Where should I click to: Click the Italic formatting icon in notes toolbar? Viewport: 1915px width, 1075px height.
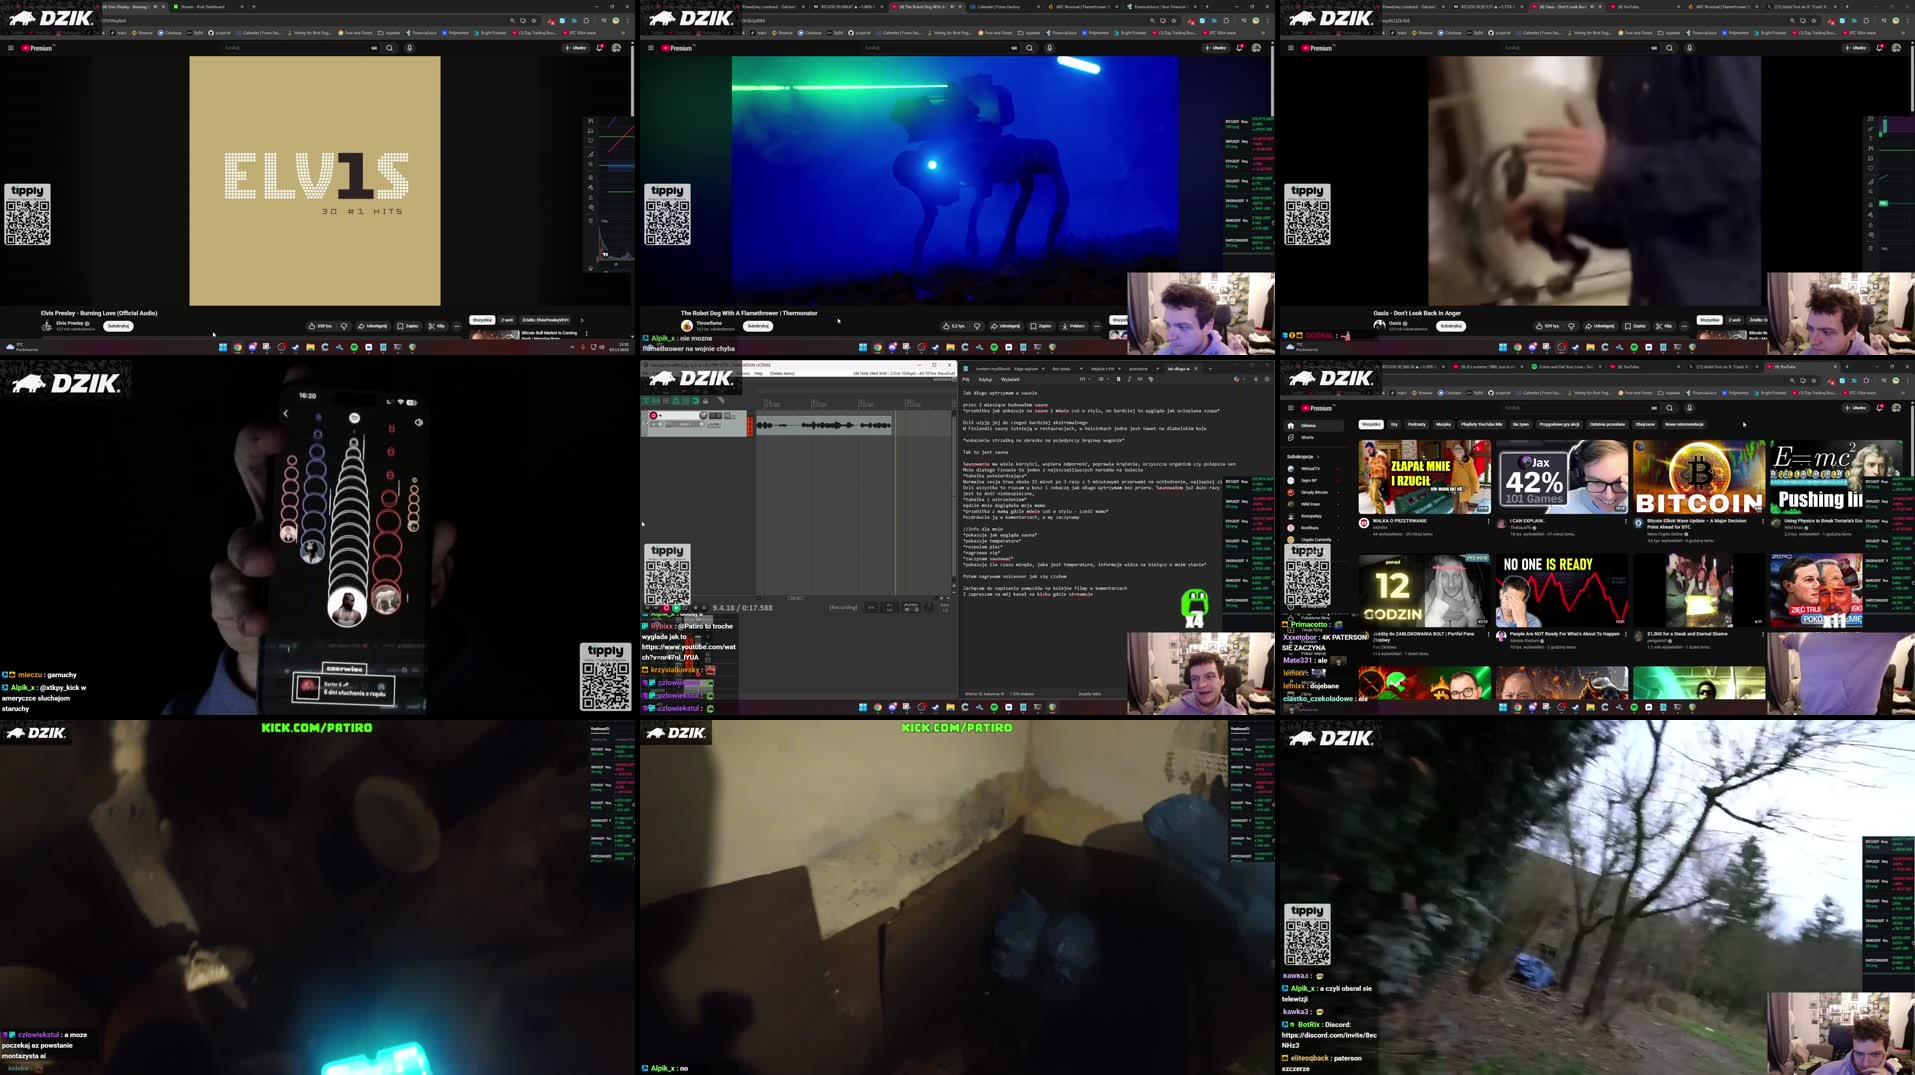pyautogui.click(x=1129, y=380)
